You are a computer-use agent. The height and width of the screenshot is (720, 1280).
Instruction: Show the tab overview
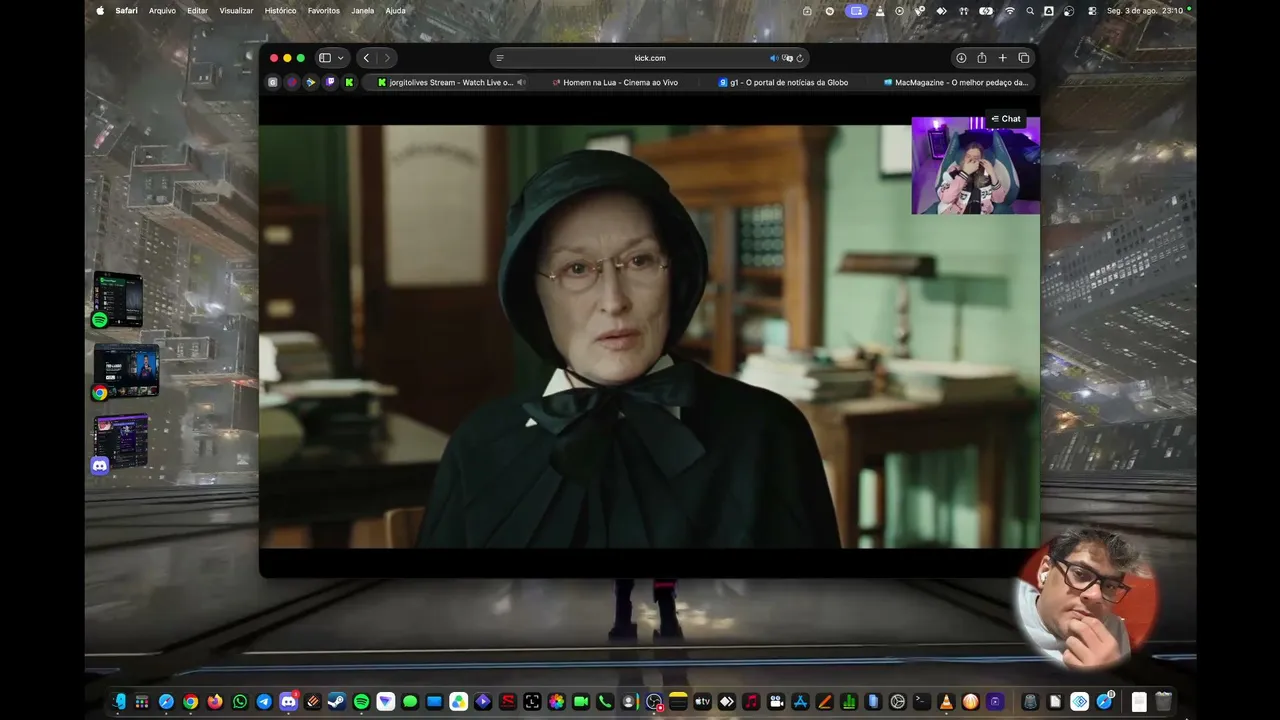(x=1024, y=58)
